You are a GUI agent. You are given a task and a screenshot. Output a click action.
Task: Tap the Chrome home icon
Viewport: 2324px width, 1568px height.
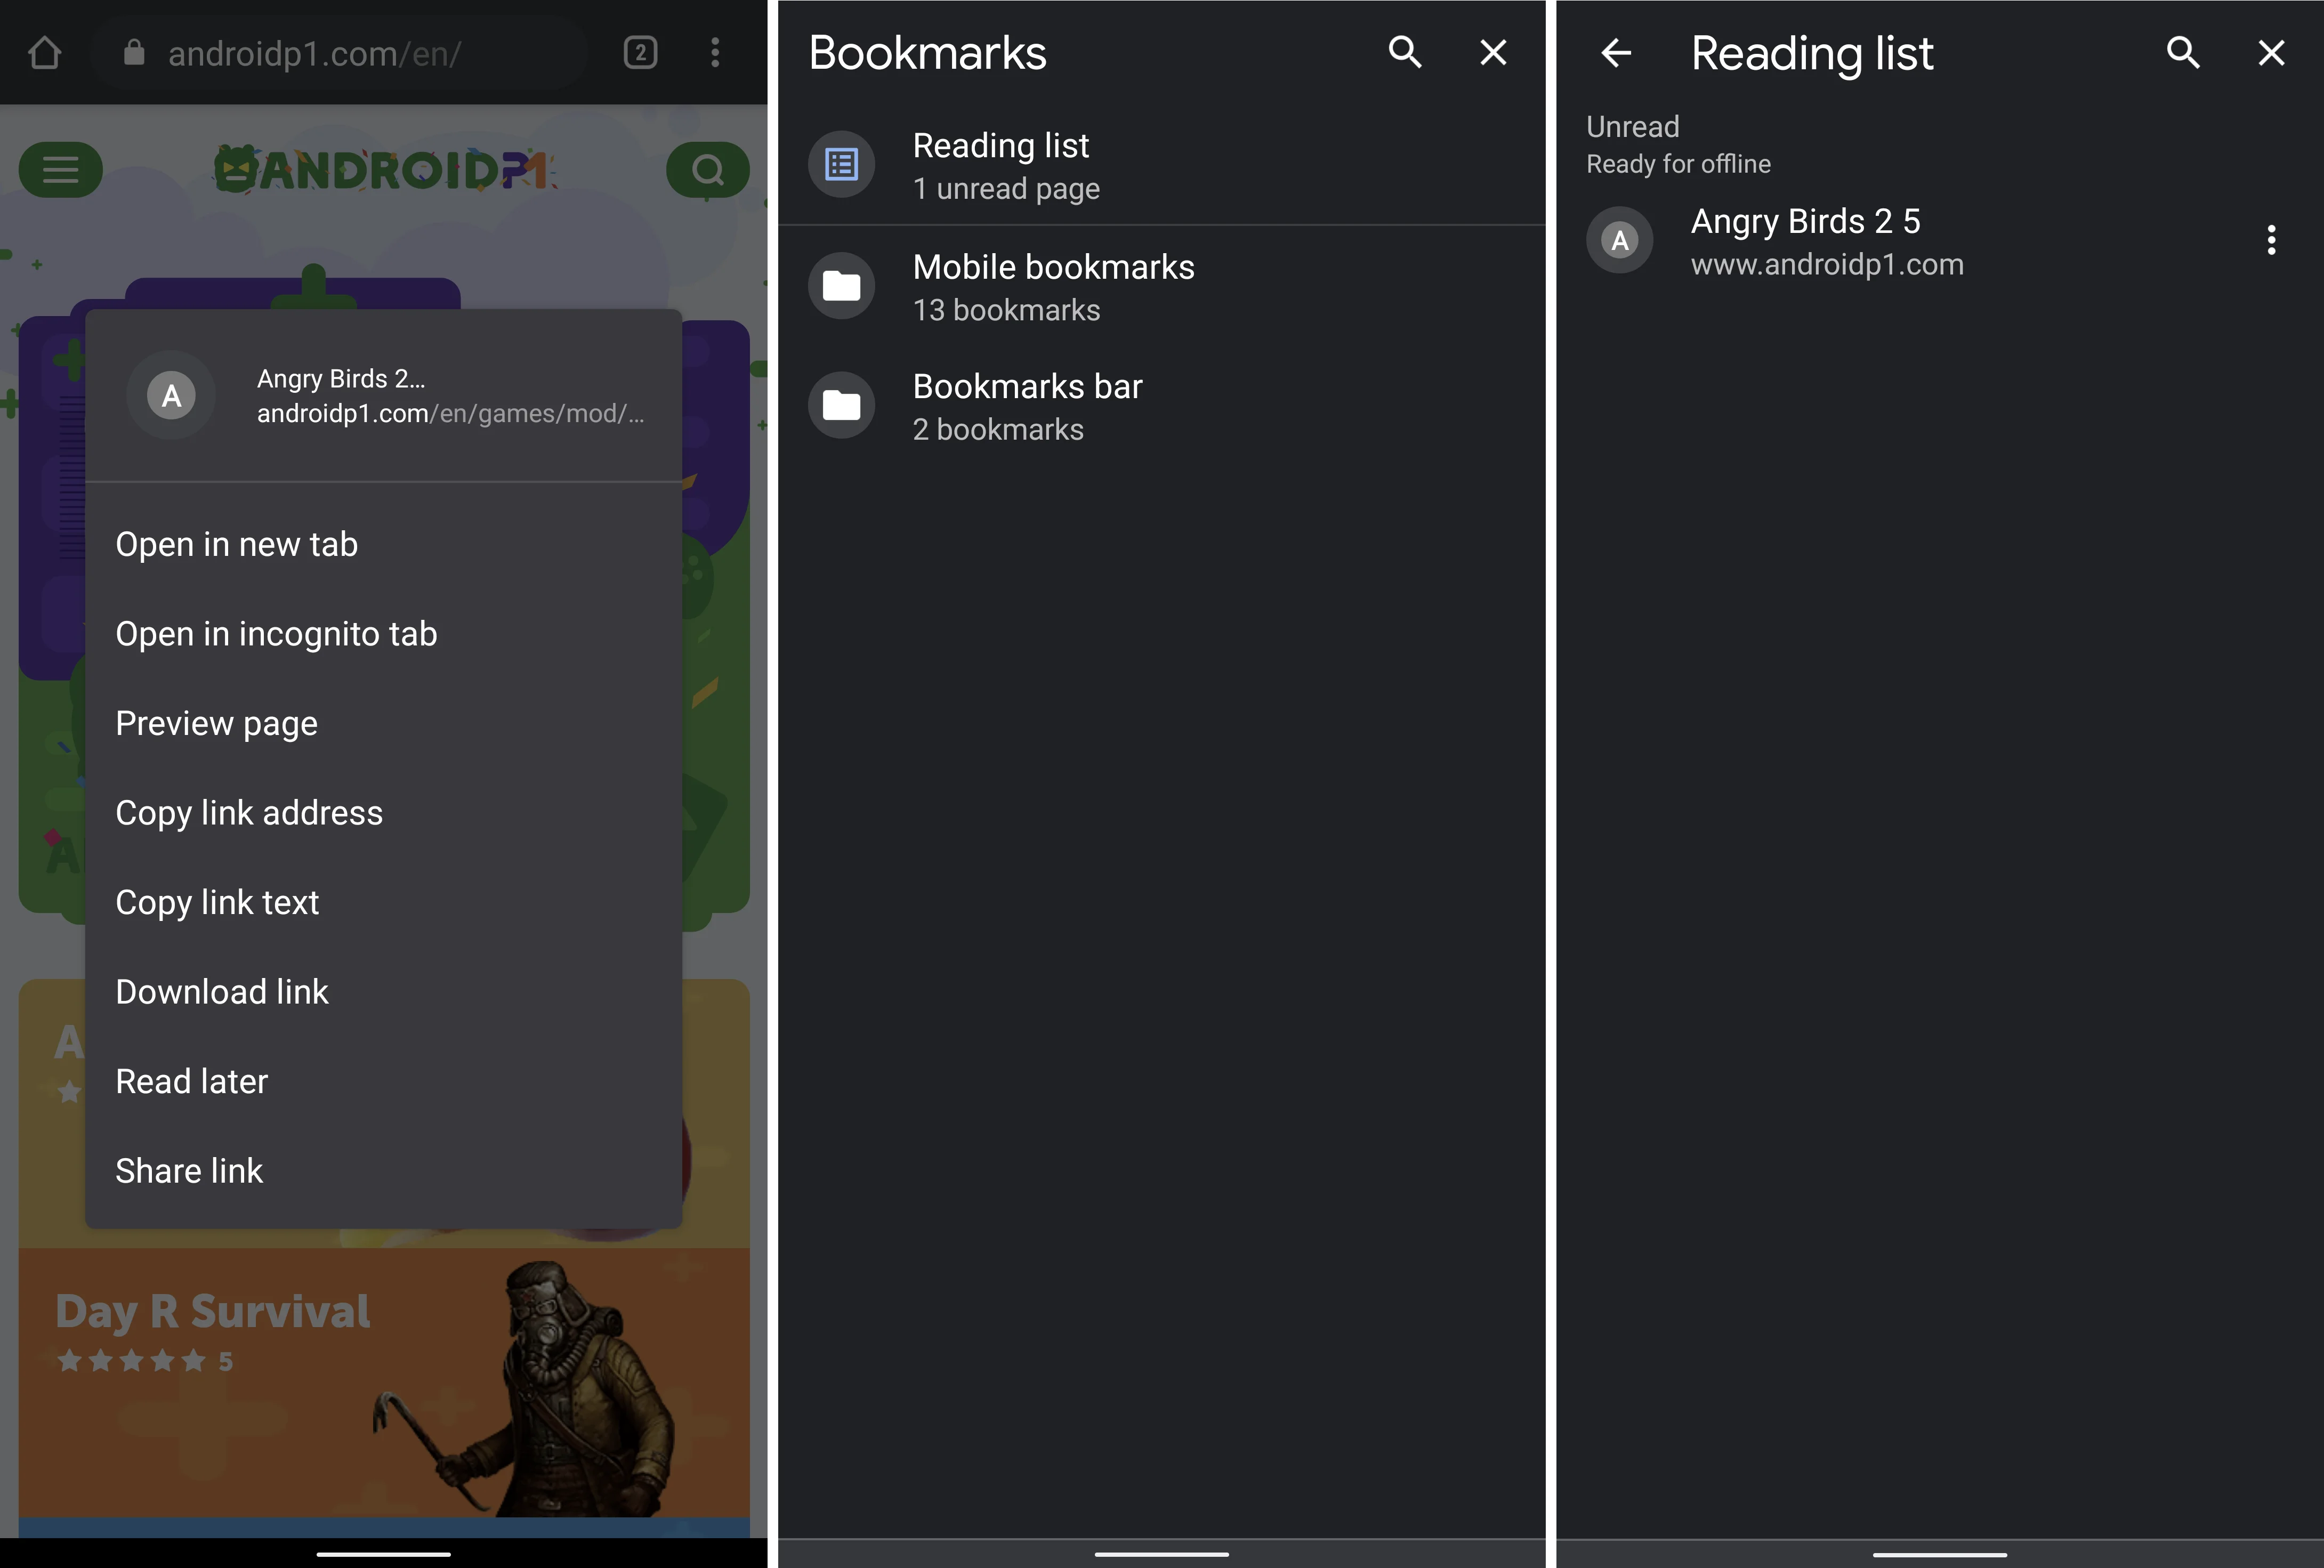tap(45, 52)
